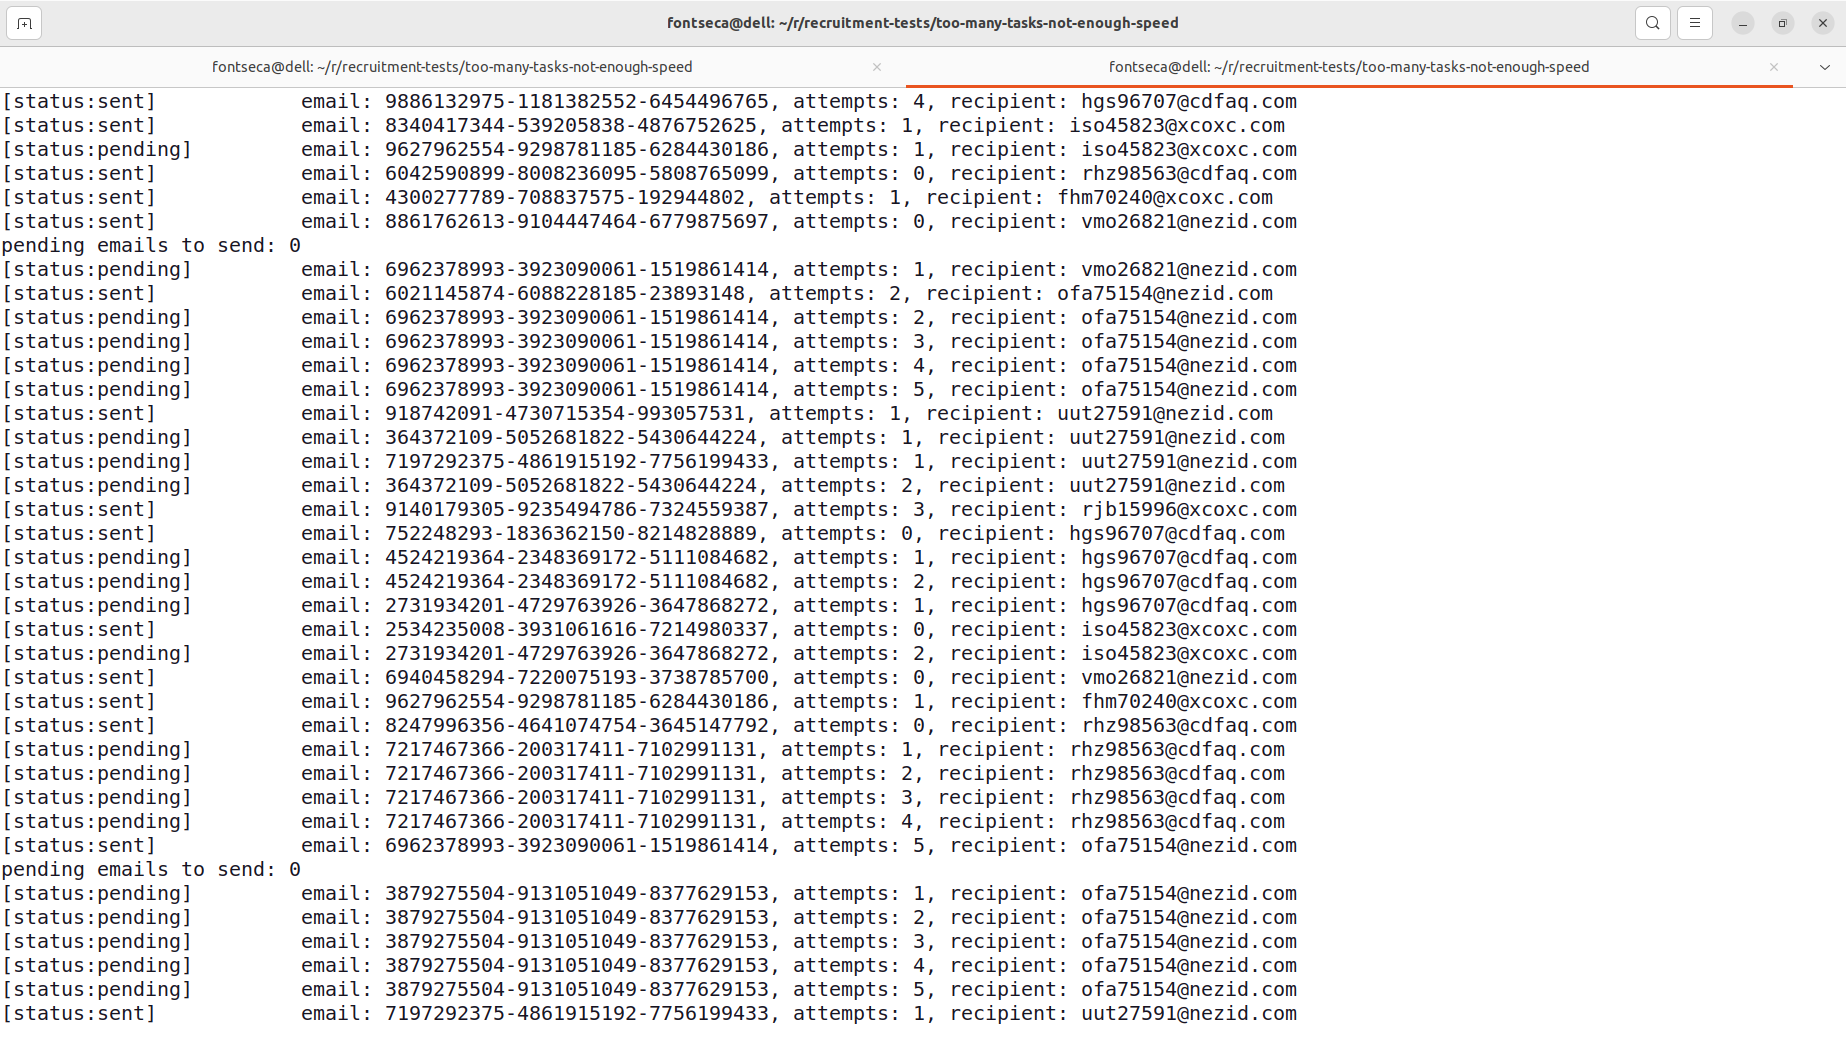Image resolution: width=1846 pixels, height=1053 pixels.
Task: Minimize the terminal window
Action: point(1743,23)
